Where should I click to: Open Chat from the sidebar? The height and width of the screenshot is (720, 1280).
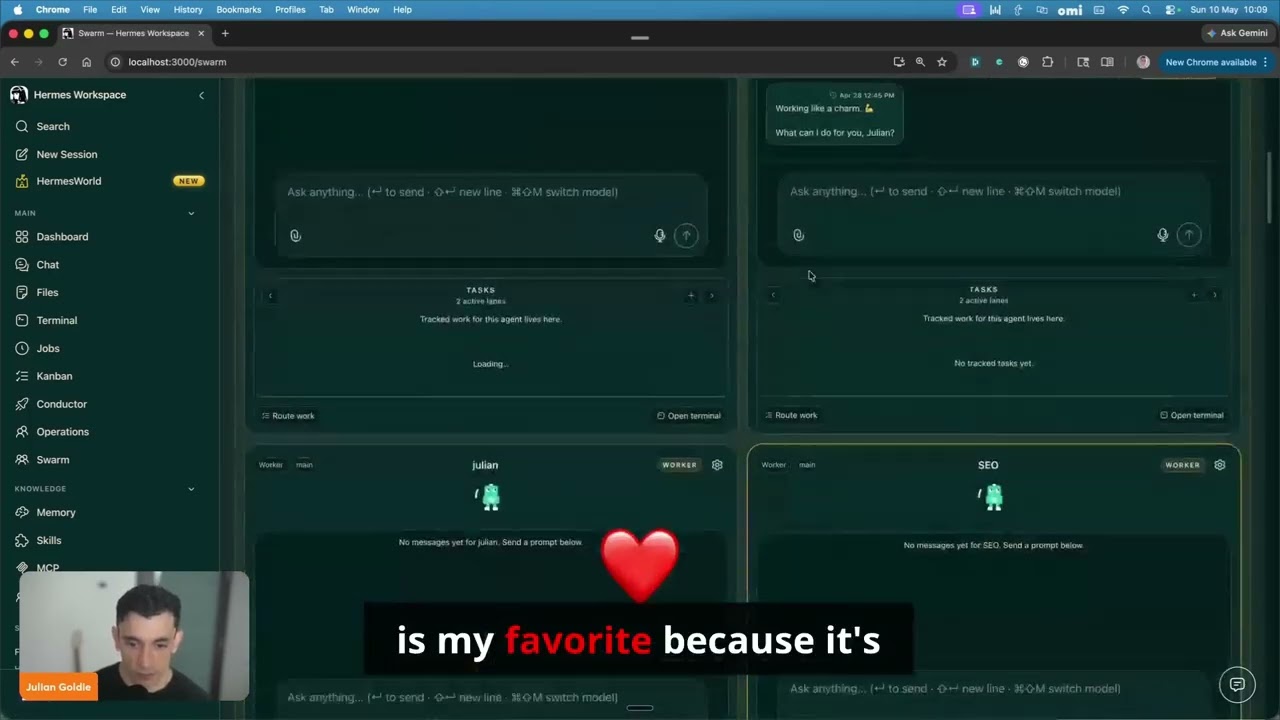point(48,265)
